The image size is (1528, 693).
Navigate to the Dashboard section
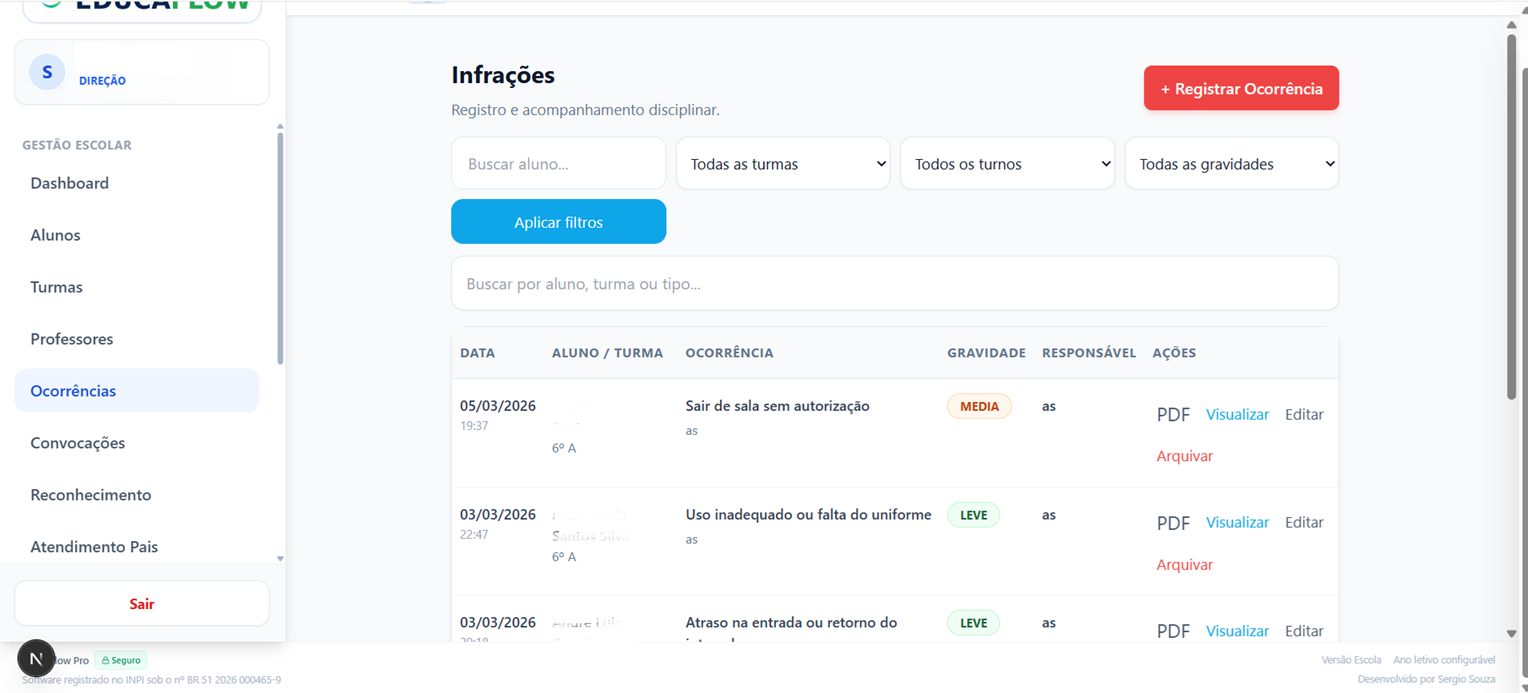pos(69,183)
